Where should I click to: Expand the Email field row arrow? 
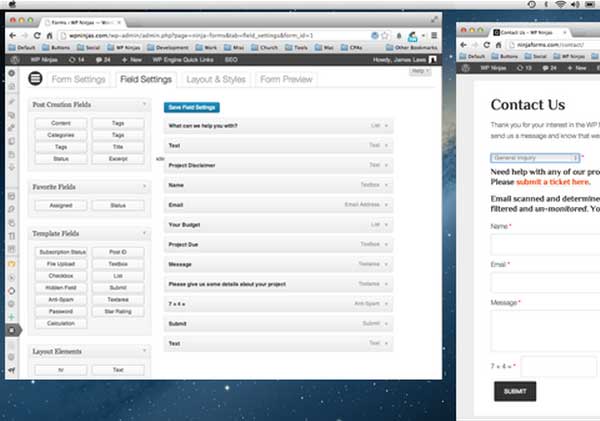386,205
